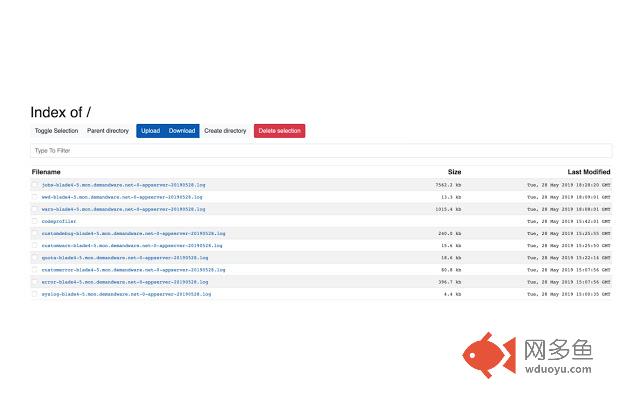The height and width of the screenshot is (400, 640).
Task: Tick the checkbox for codeprofiler
Action: click(x=35, y=221)
